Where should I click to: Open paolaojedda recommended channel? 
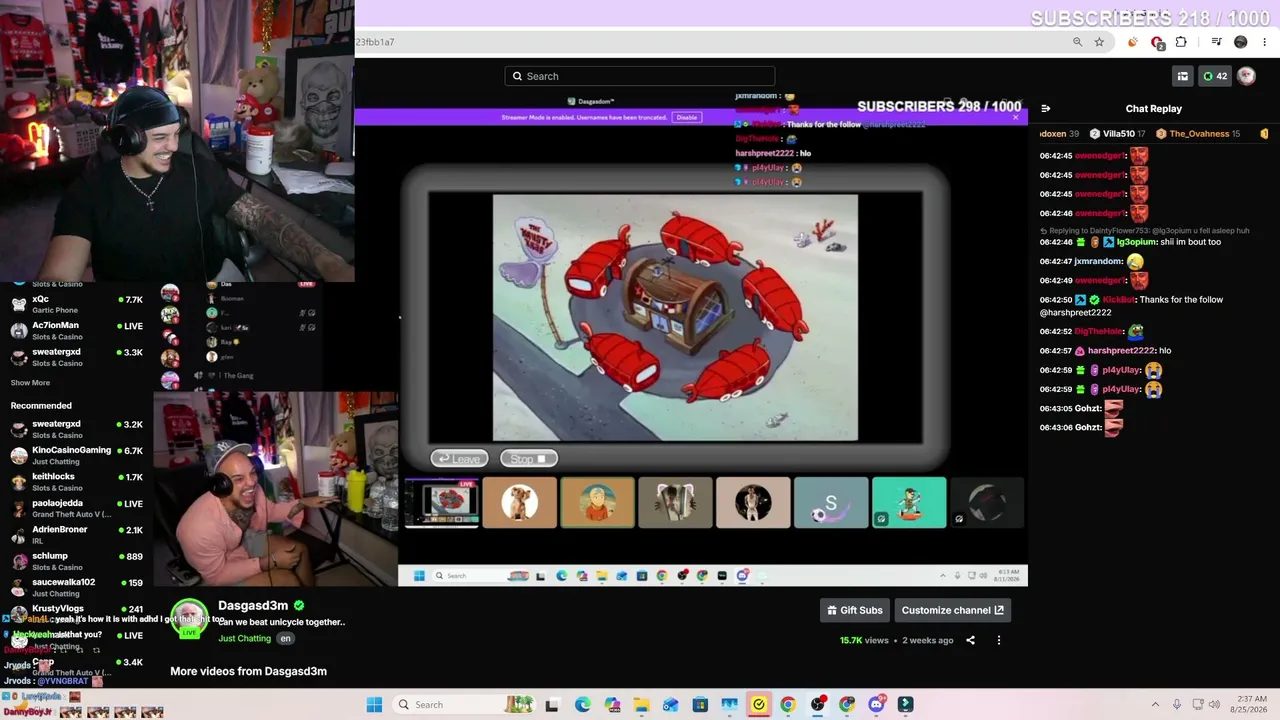click(x=78, y=508)
